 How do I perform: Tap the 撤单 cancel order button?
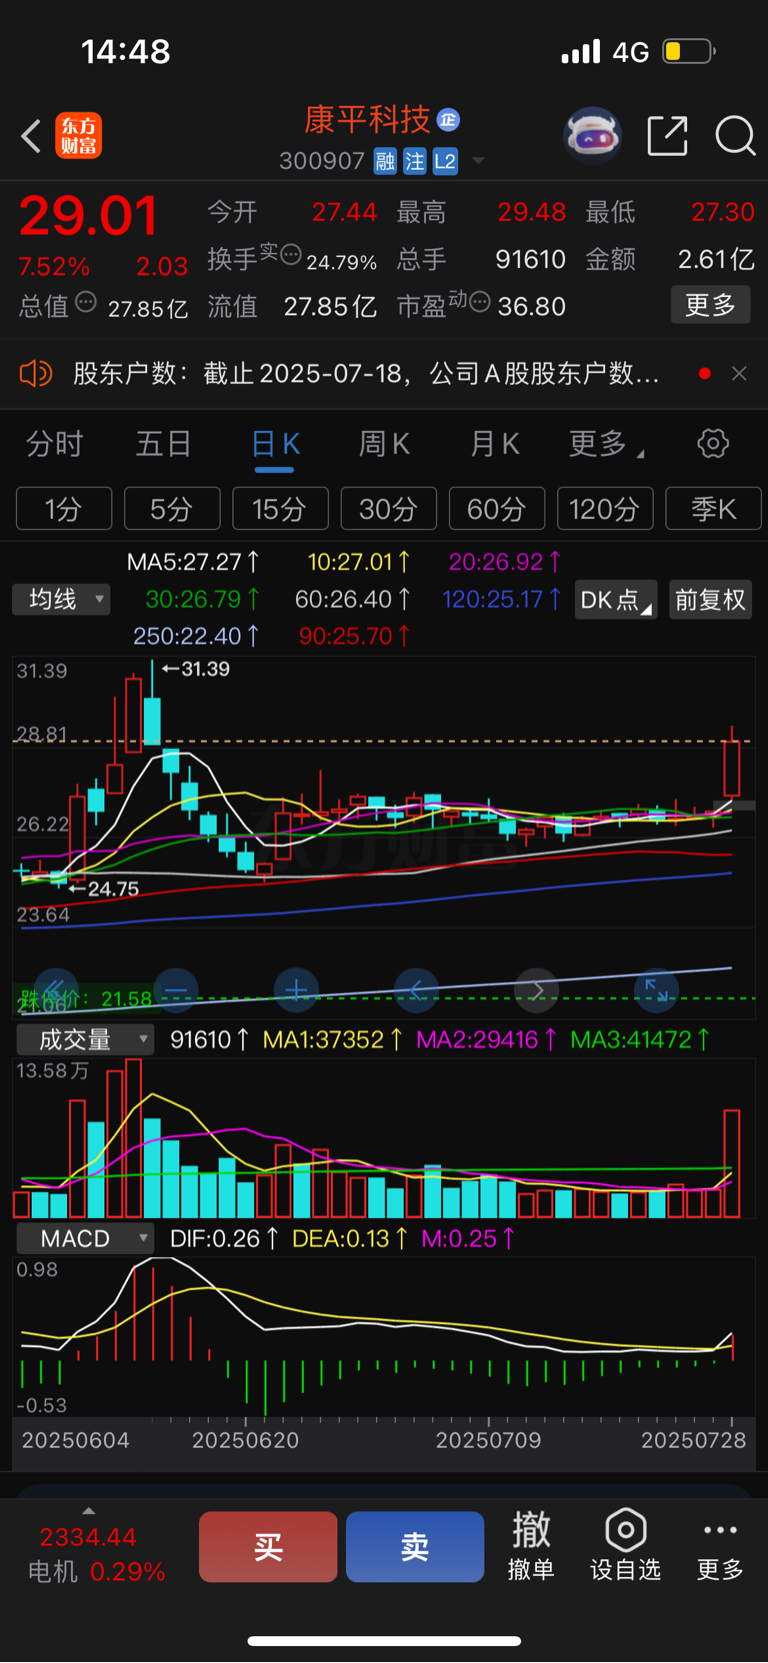(531, 1546)
